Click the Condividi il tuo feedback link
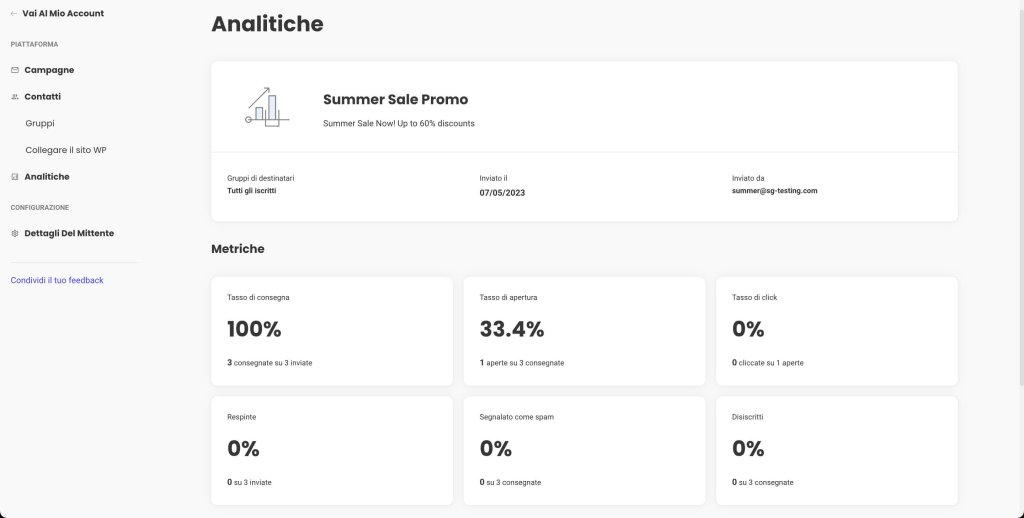The height and width of the screenshot is (518, 1024). point(57,280)
